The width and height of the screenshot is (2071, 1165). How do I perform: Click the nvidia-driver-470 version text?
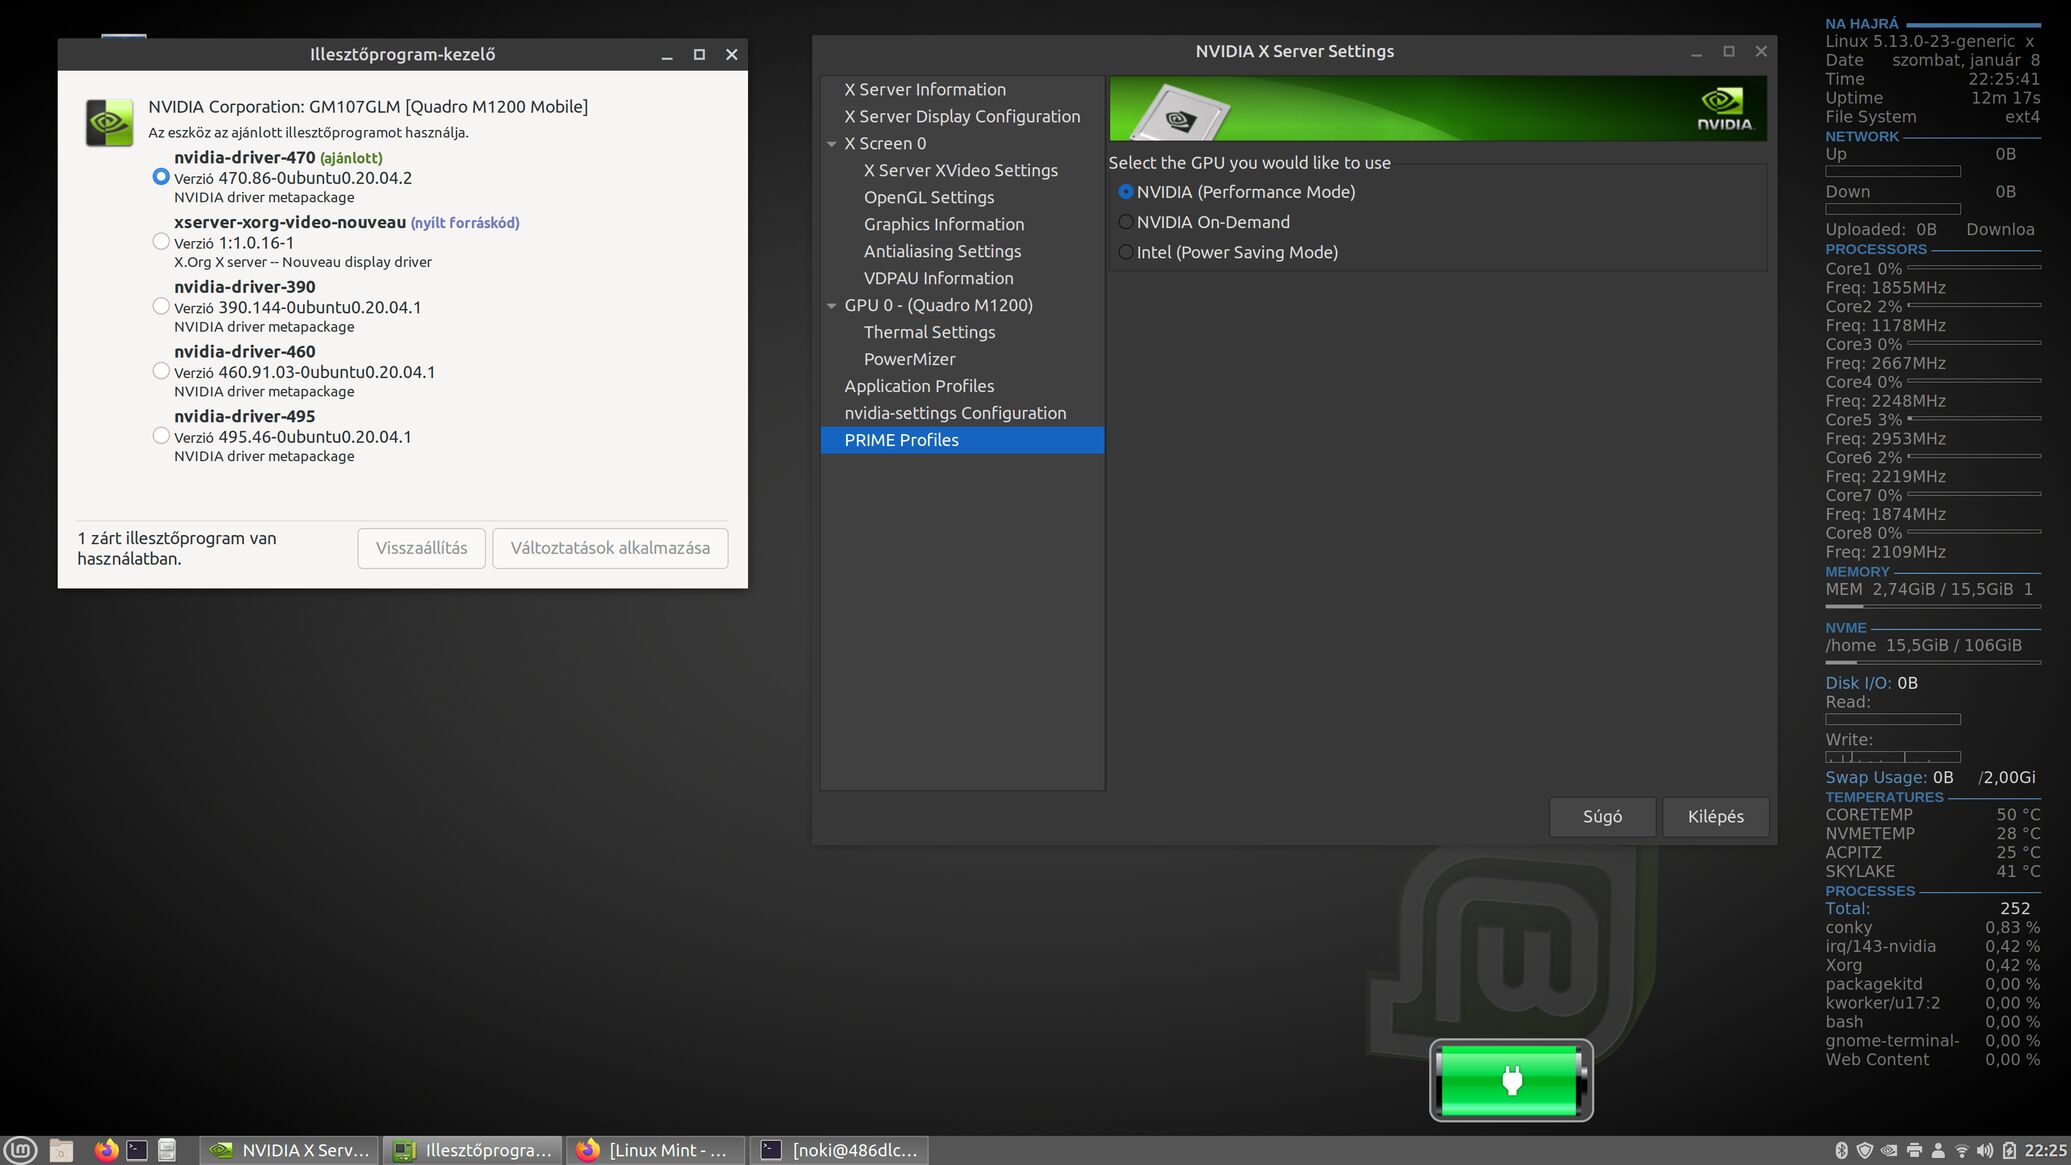(293, 178)
